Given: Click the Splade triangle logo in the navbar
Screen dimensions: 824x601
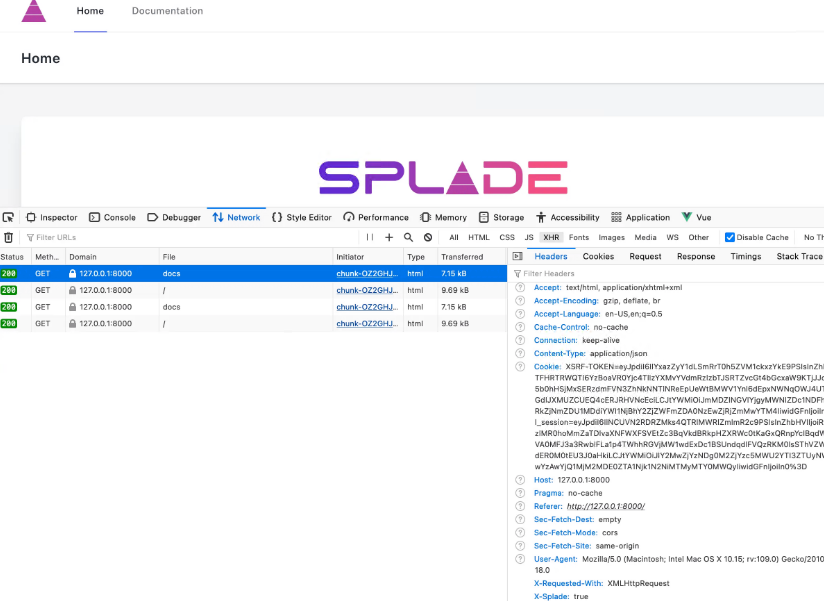Looking at the screenshot, I should click(x=34, y=11).
